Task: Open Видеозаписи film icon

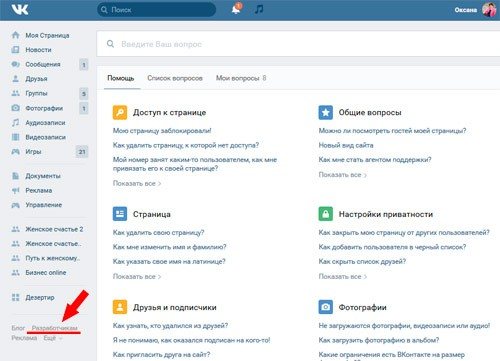Action: [x=15, y=137]
